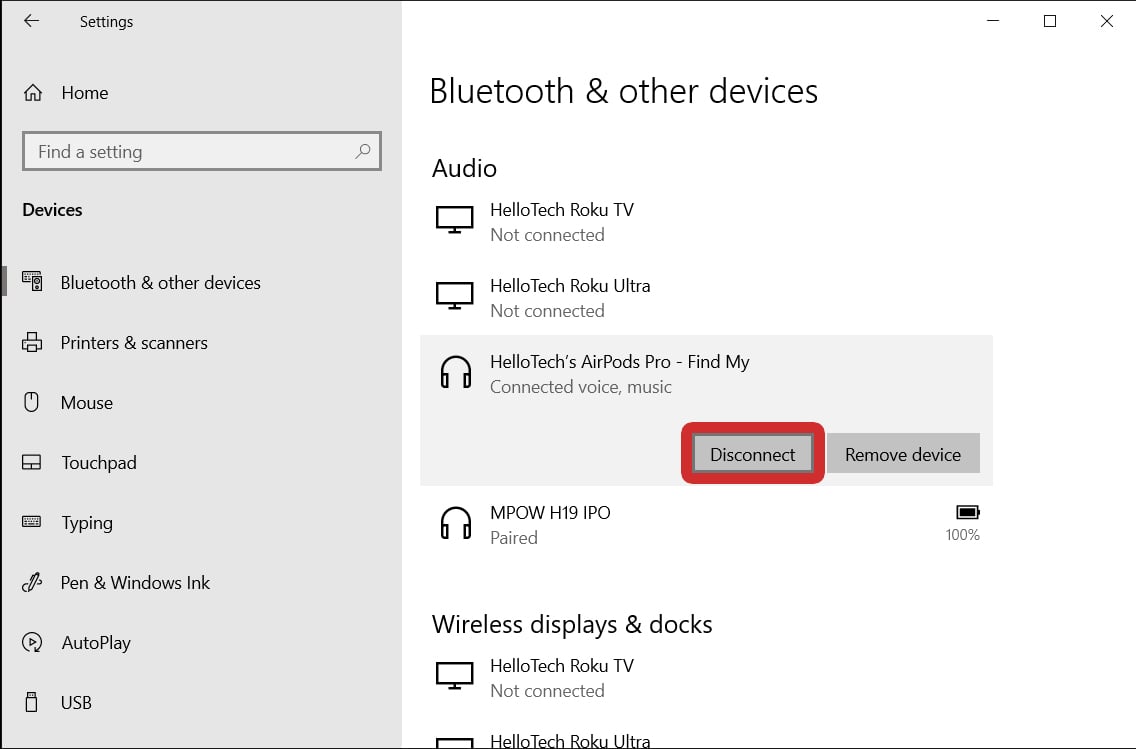The width and height of the screenshot is (1136, 749).
Task: Select the MPOW H19 IPO device
Action: tap(550, 524)
